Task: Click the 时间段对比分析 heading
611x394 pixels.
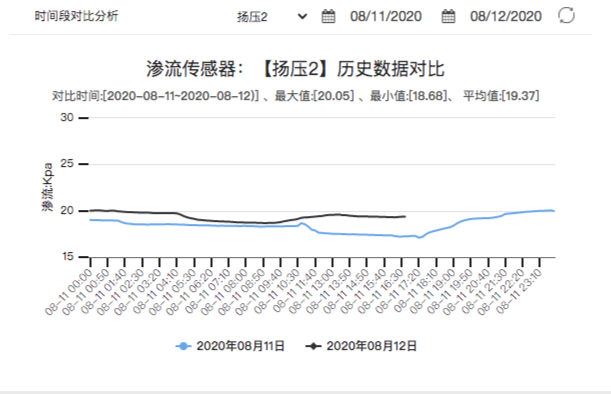Action: [76, 16]
